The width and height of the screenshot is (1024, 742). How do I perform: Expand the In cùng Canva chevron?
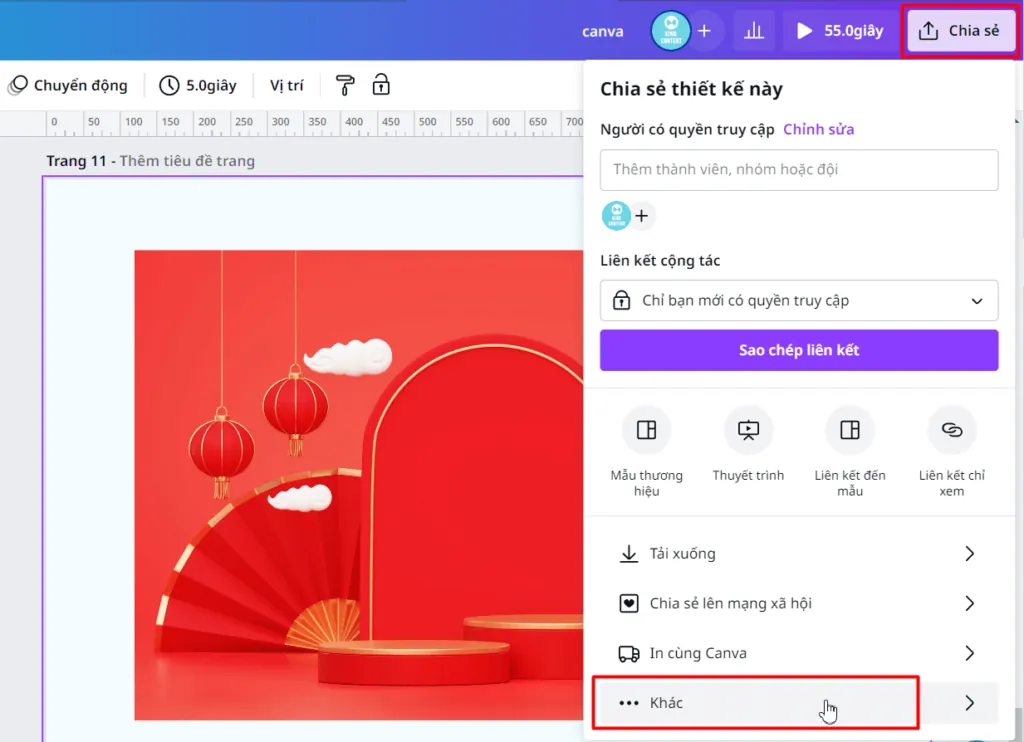[x=970, y=653]
